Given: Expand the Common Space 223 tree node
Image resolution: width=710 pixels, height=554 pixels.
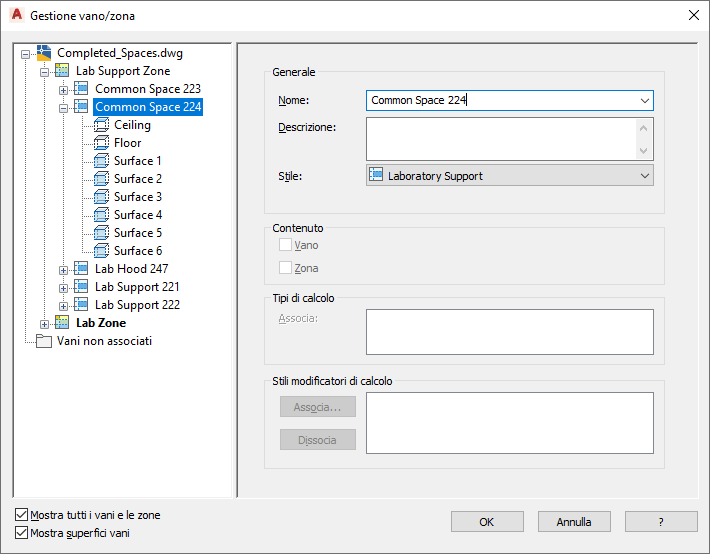Looking at the screenshot, I should 63,90.
